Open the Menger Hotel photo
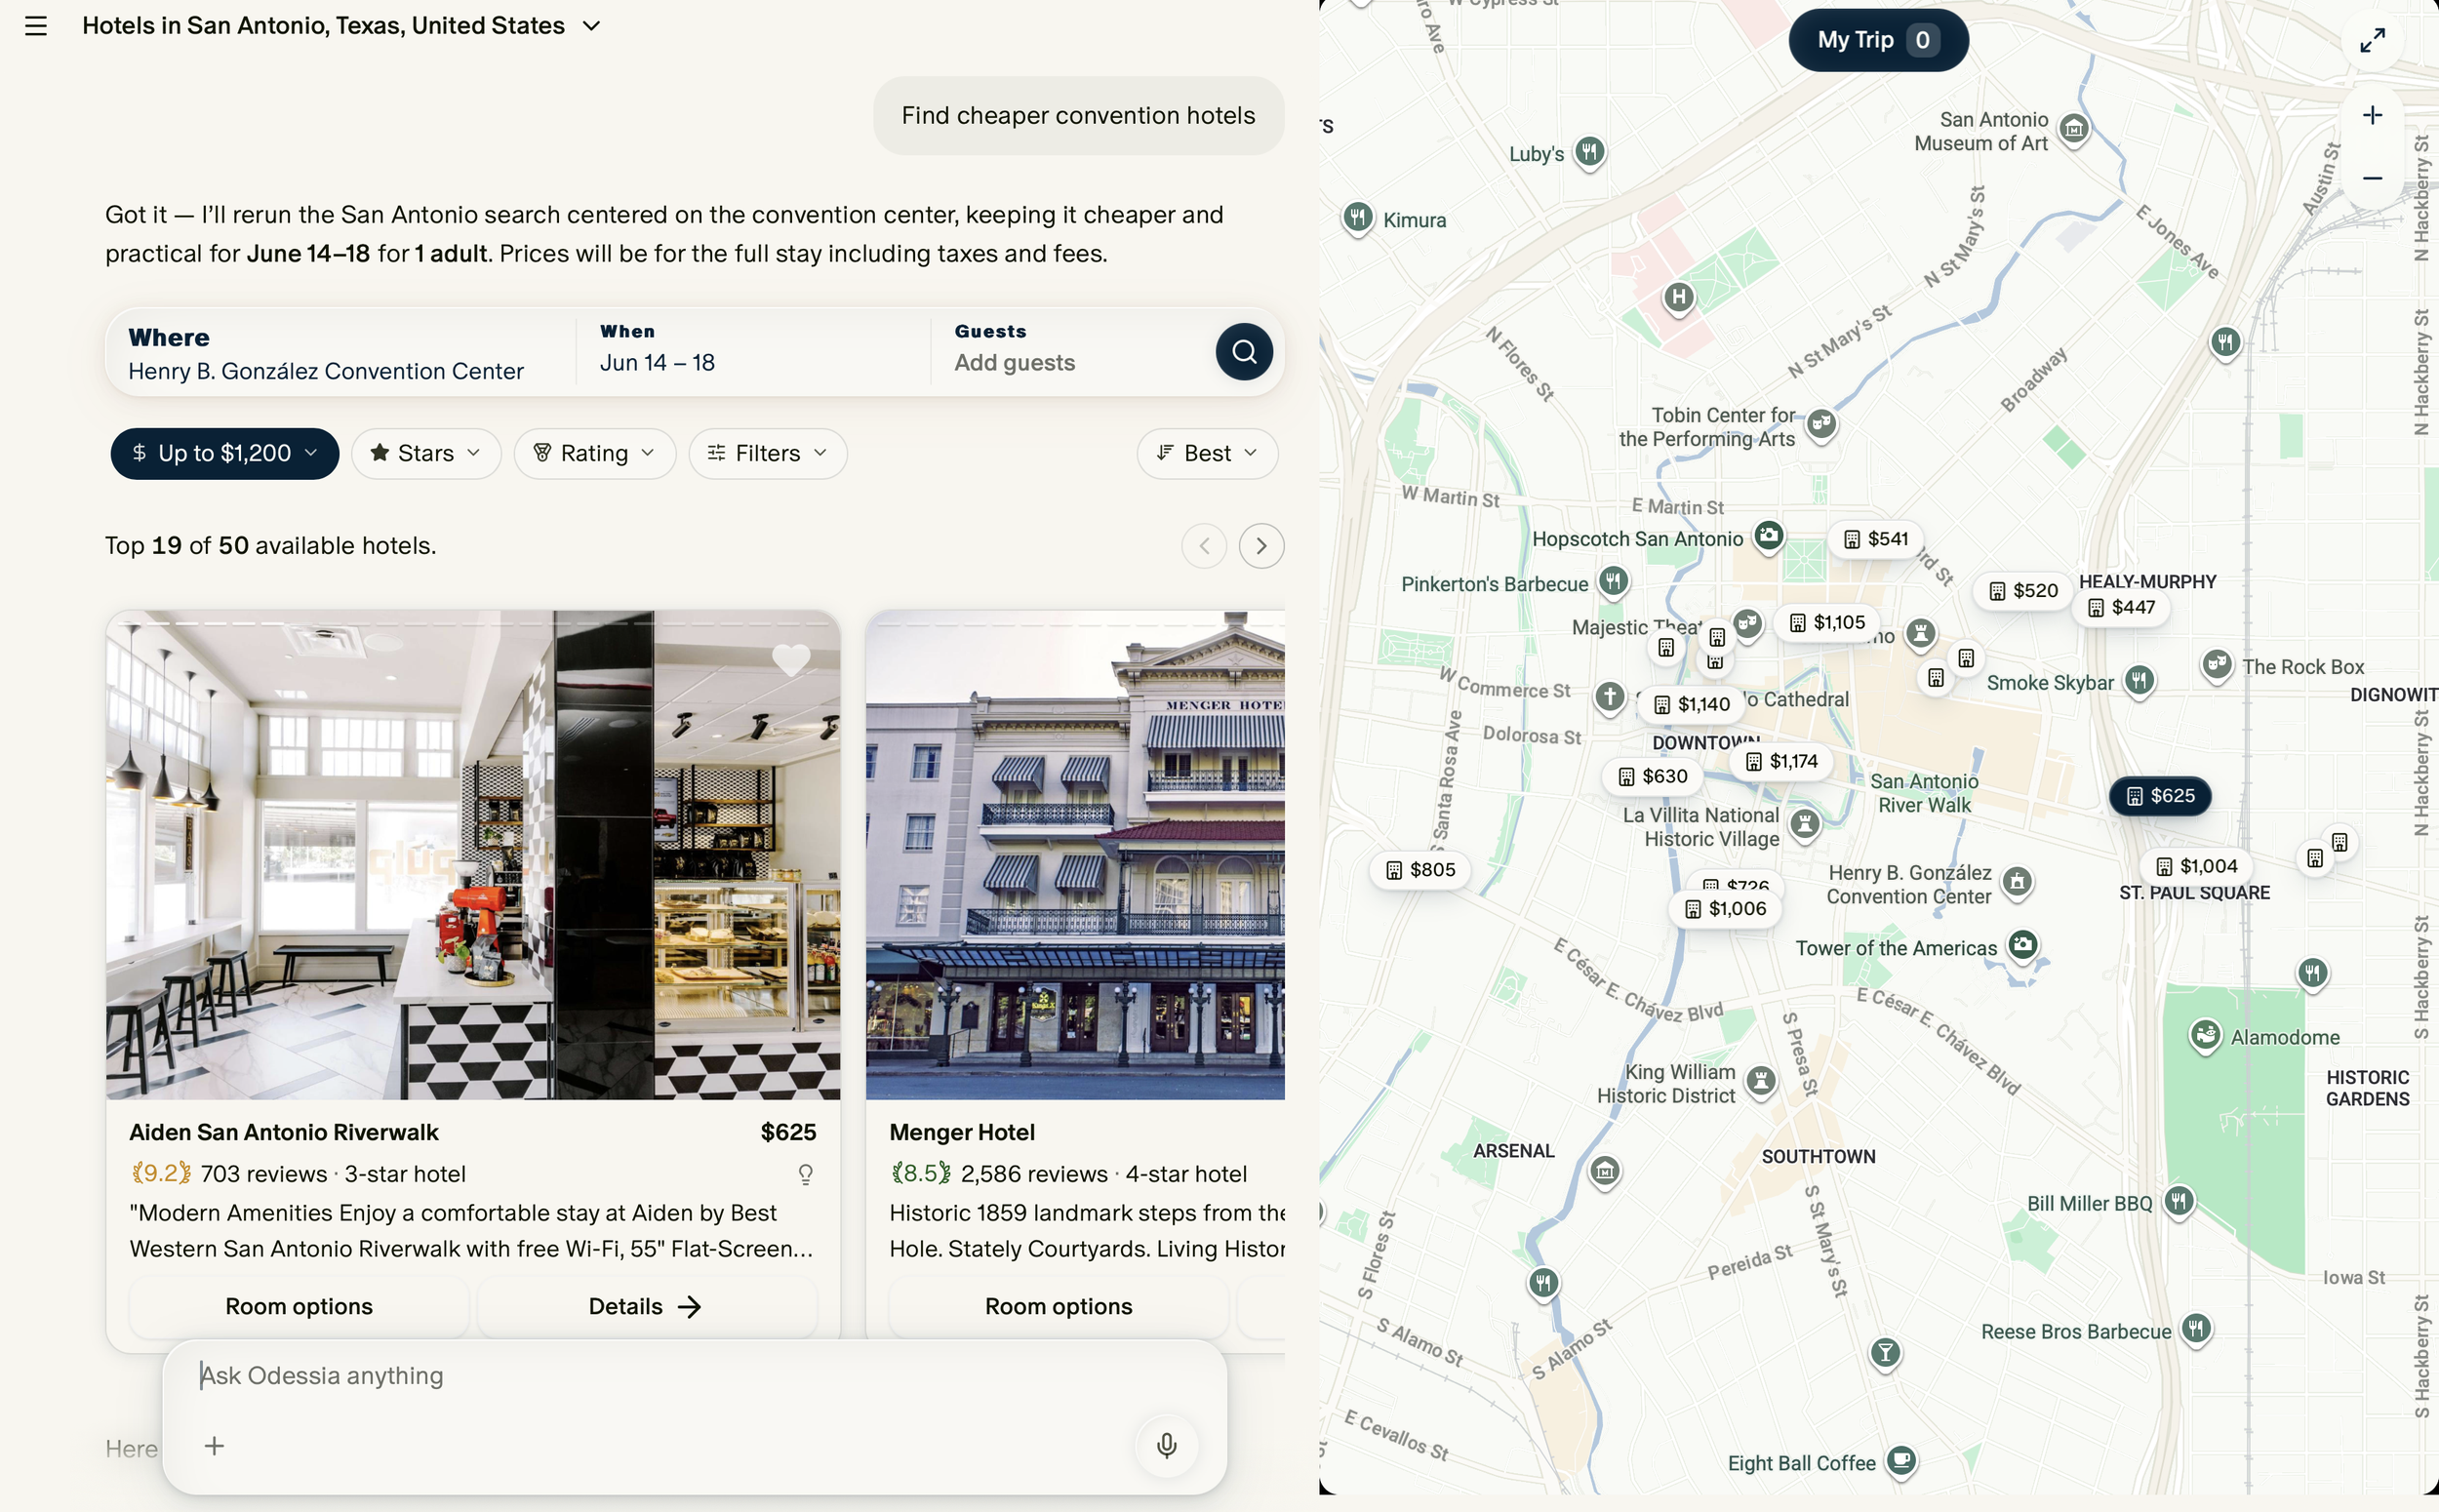Screen dimensions: 2439x1512 click(1075, 856)
